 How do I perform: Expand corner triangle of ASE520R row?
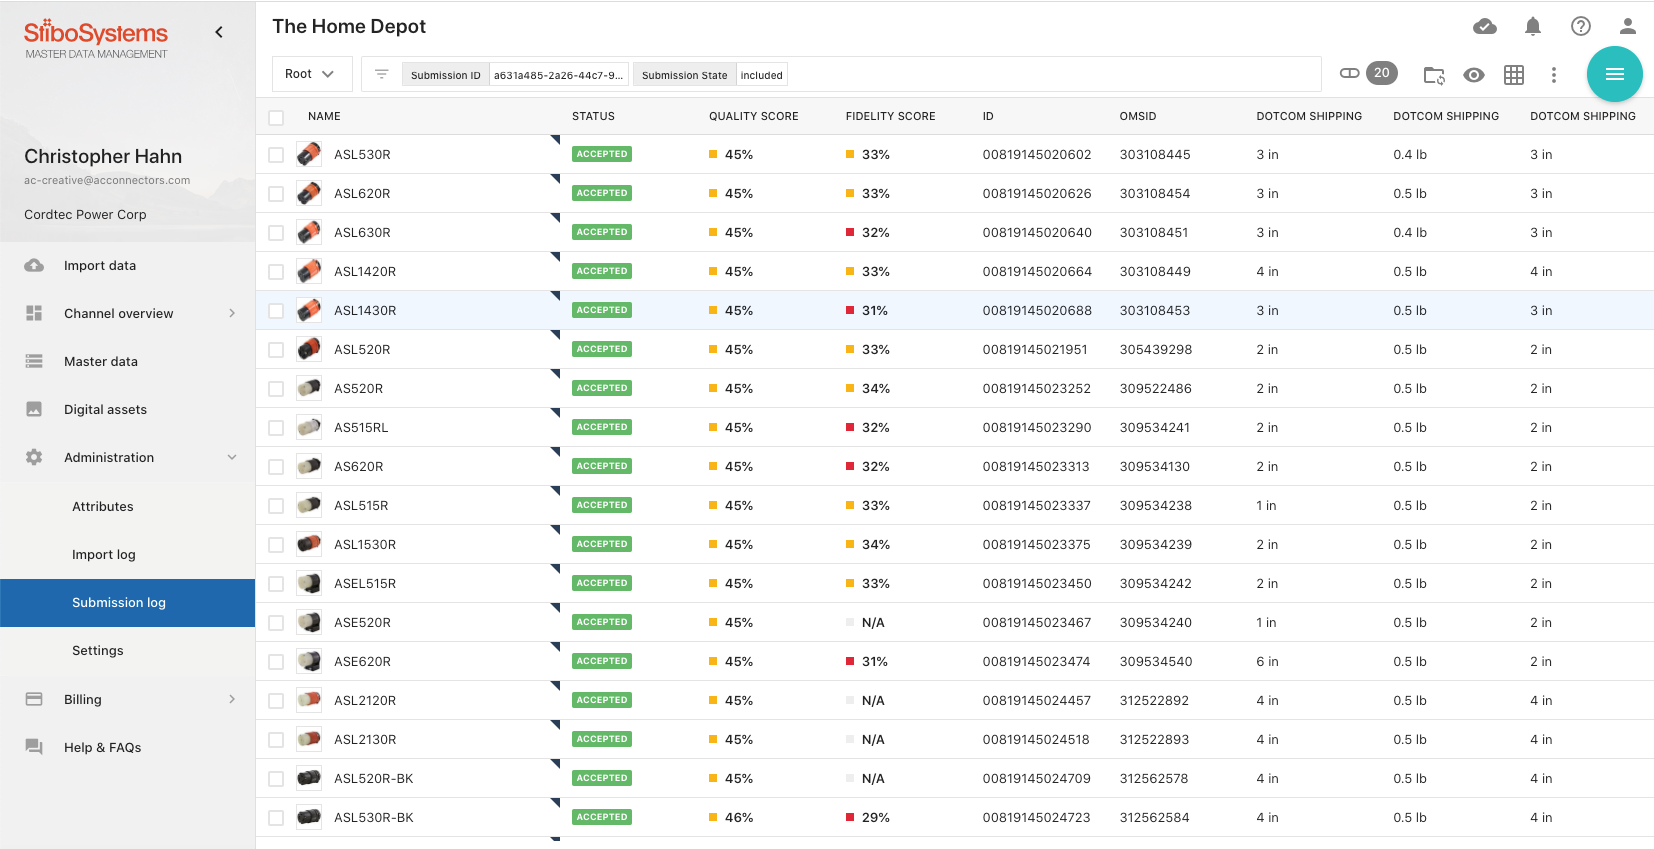click(x=555, y=608)
